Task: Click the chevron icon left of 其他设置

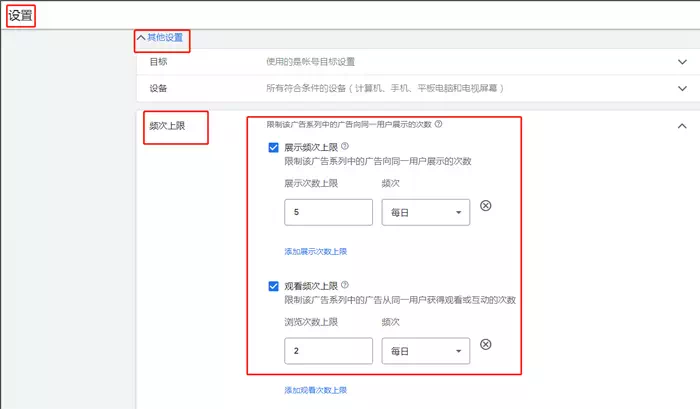Action: 141,38
